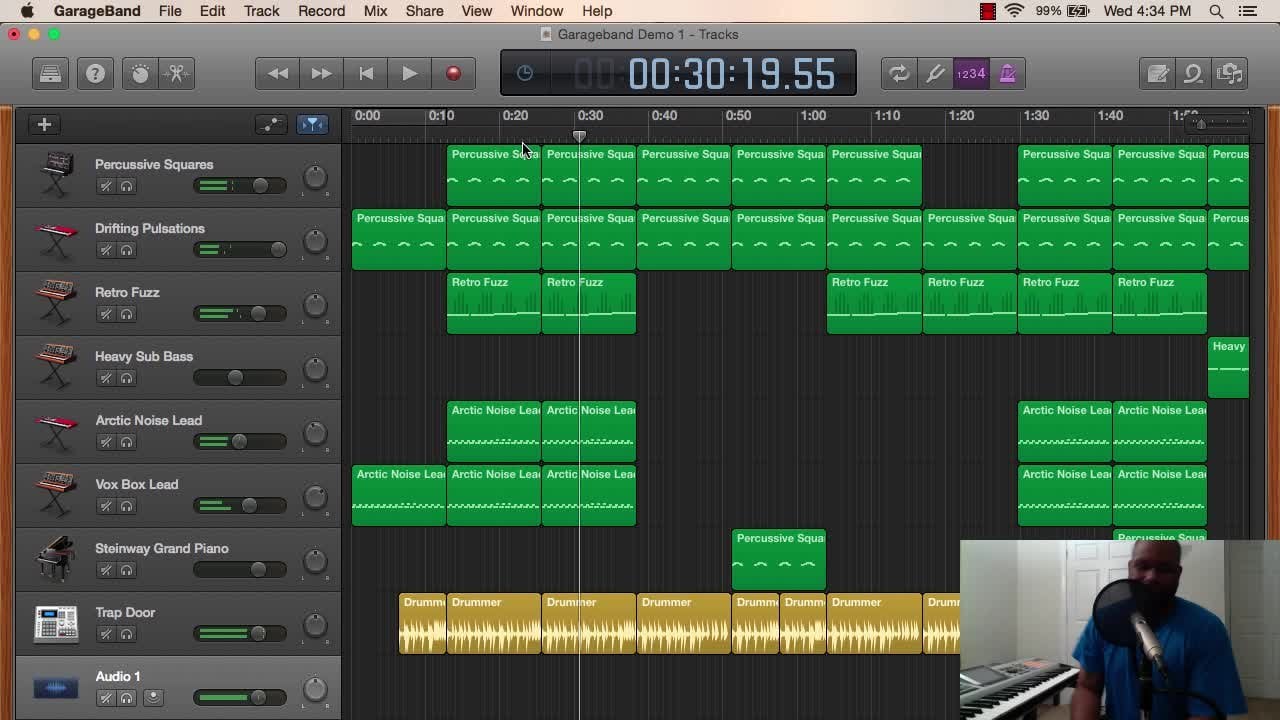Toggle the 1234 count-in button
Image resolution: width=1280 pixels, height=720 pixels.
point(971,74)
